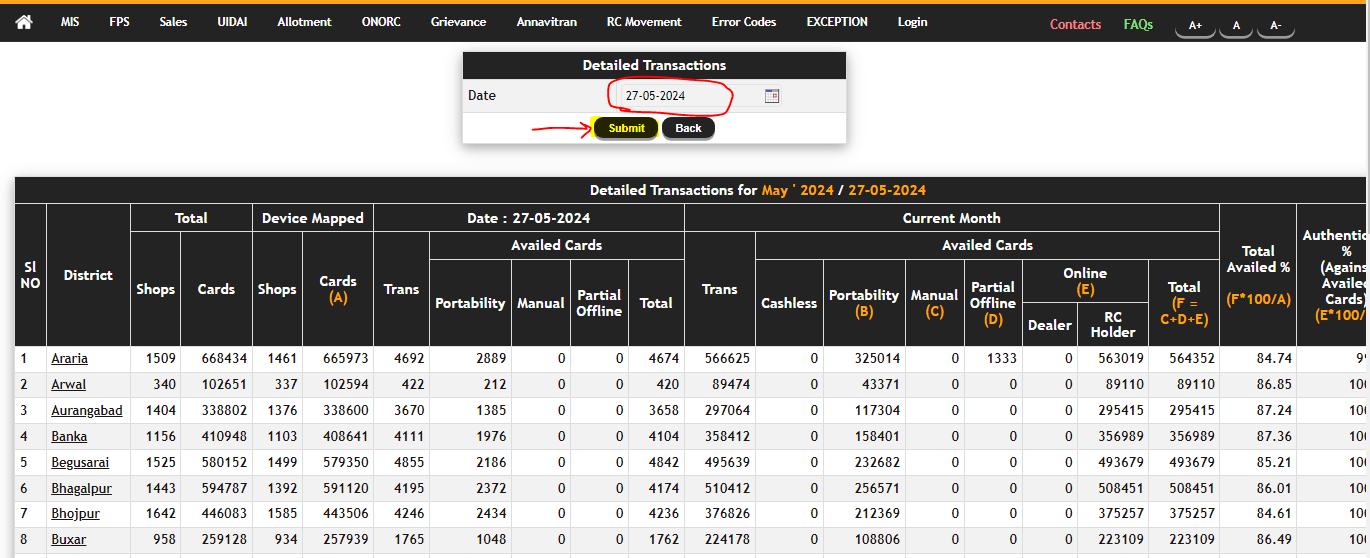Open the MIS menu
The height and width of the screenshot is (558, 1370).
[70, 22]
